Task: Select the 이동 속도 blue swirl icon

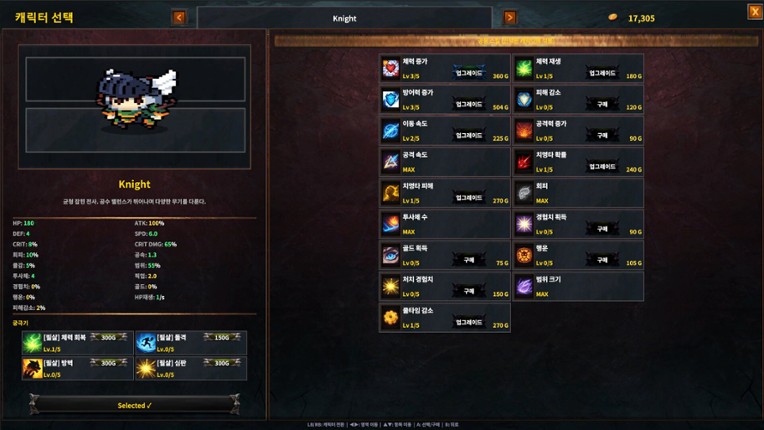Action: coord(391,131)
